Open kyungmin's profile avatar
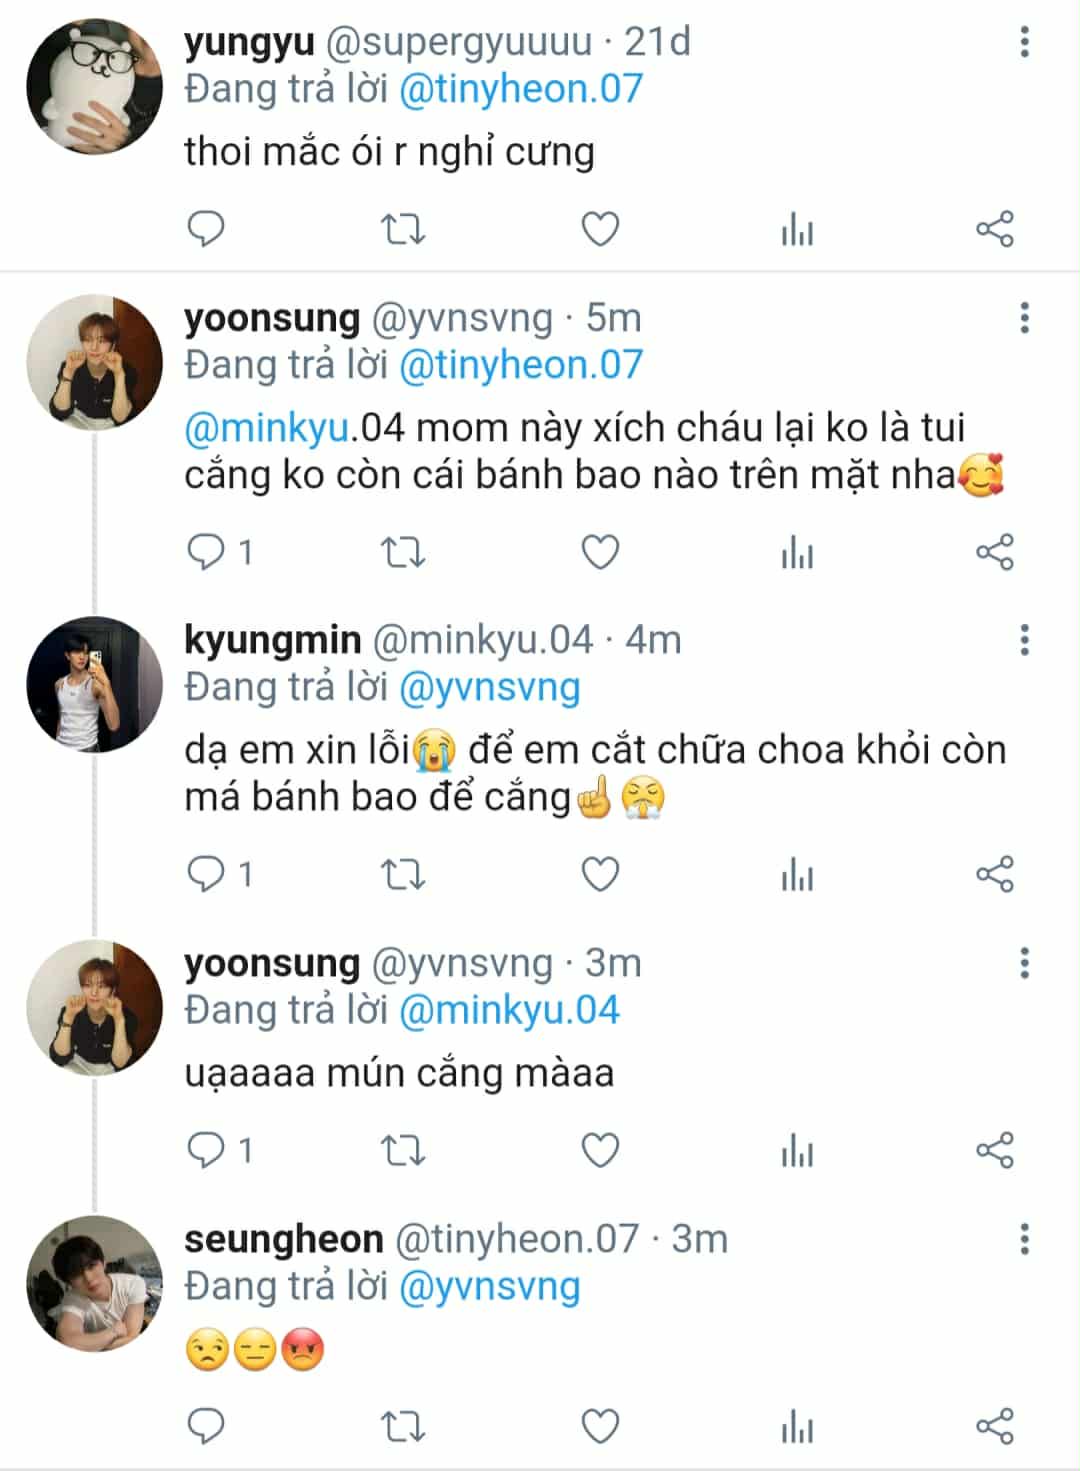This screenshot has height=1471, width=1080. 94,685
